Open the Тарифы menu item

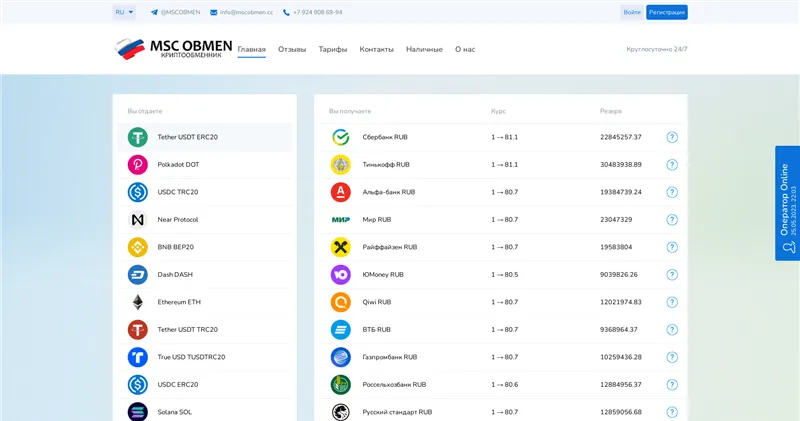333,49
